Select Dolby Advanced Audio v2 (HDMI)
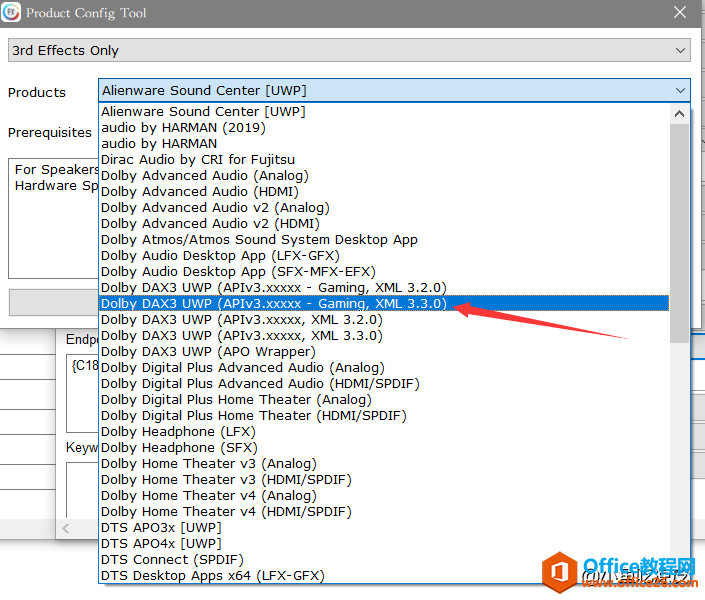705x600 pixels. click(x=384, y=224)
